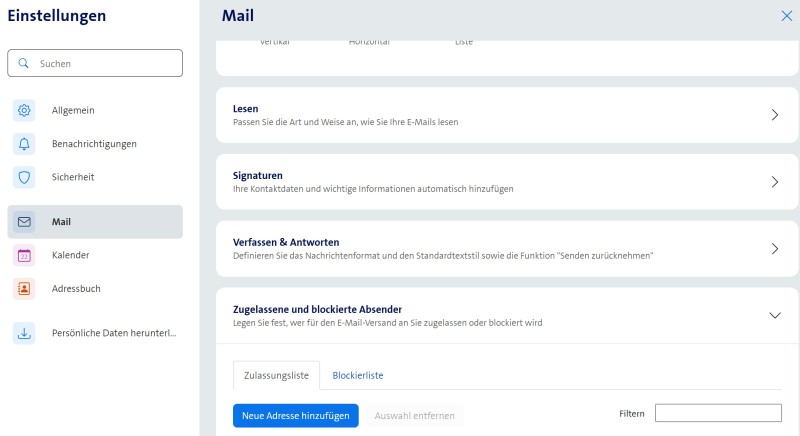800x436 pixels.
Task: Click the Mail envelope icon in sidebar
Action: [x=25, y=222]
